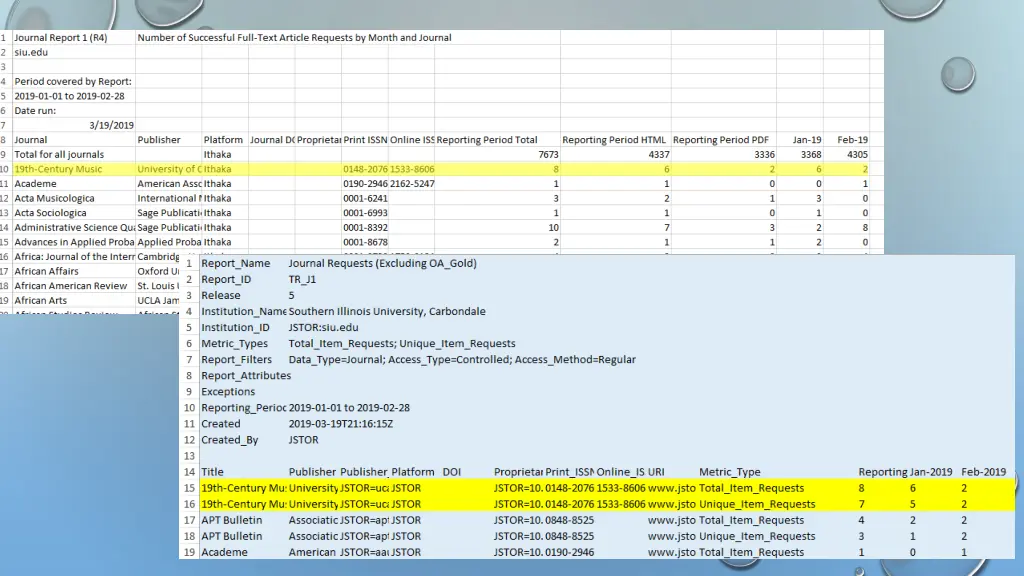The height and width of the screenshot is (576, 1024).
Task: Click the 'Report_Filters' label cell
Action: 236,360
